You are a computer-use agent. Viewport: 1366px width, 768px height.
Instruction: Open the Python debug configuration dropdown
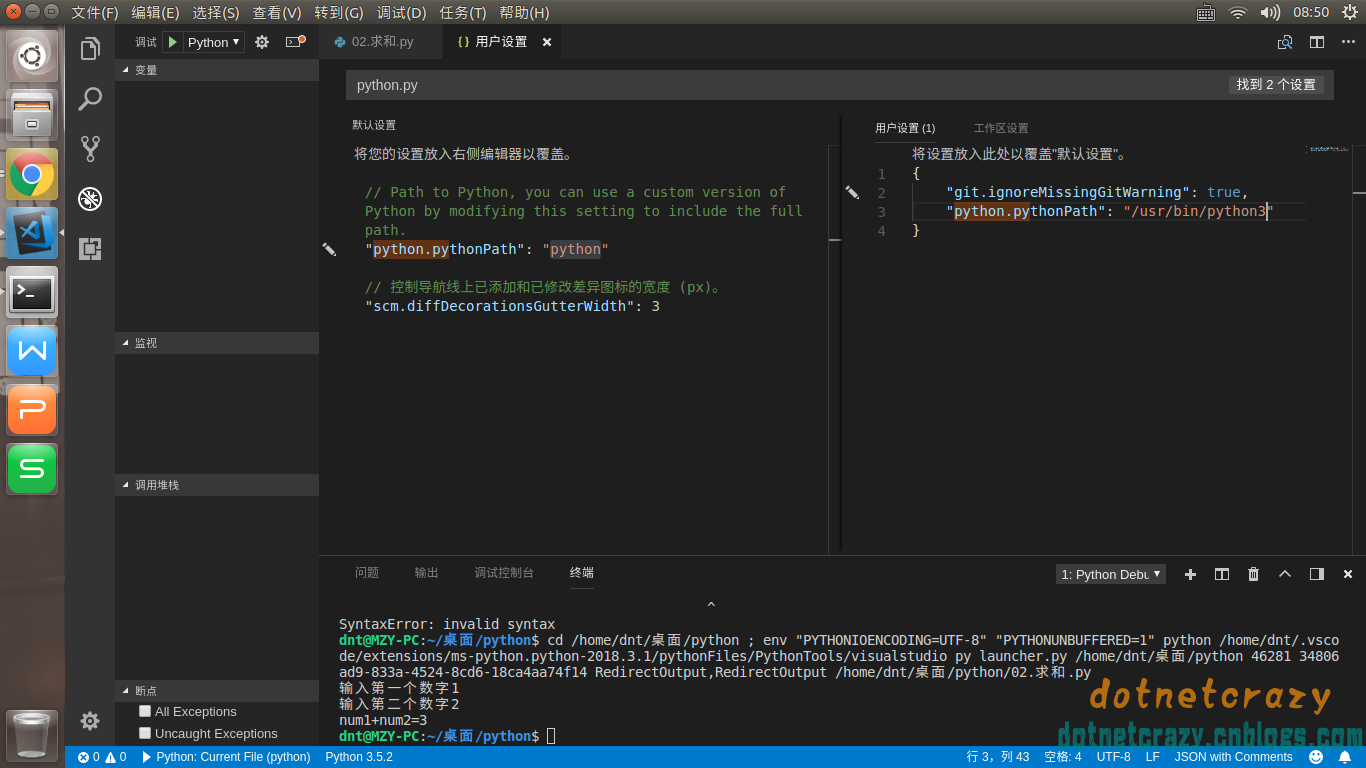[x=214, y=42]
